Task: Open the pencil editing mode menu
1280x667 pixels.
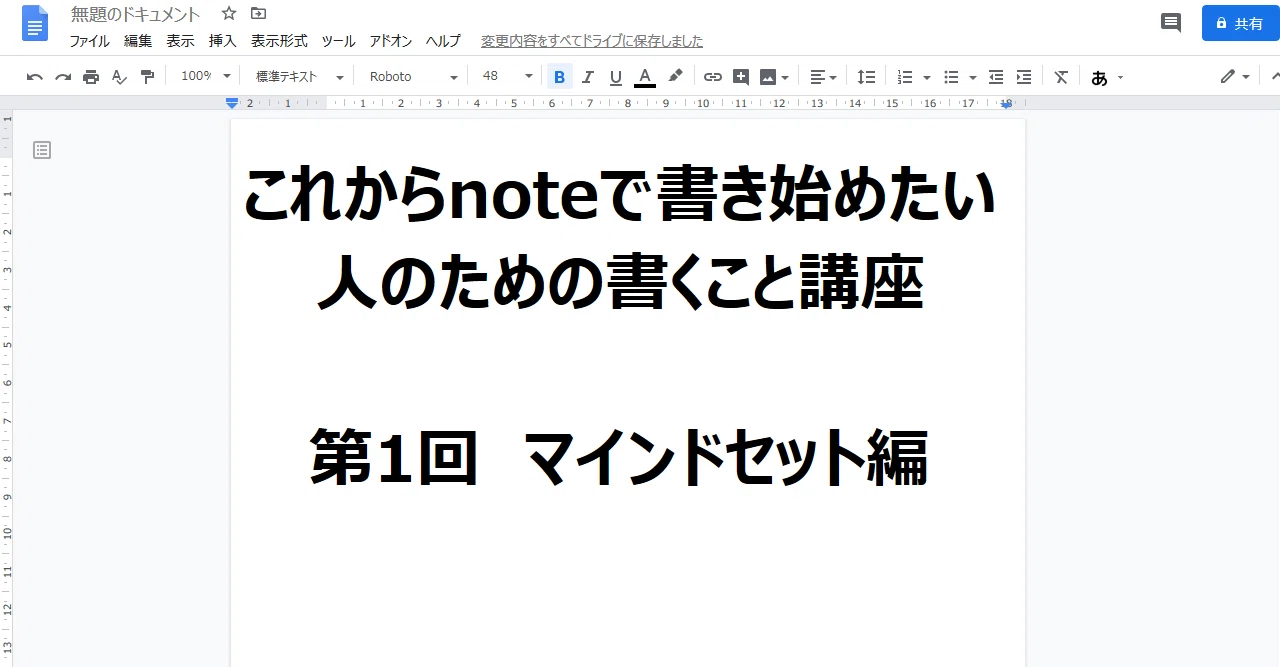Action: 1235,77
